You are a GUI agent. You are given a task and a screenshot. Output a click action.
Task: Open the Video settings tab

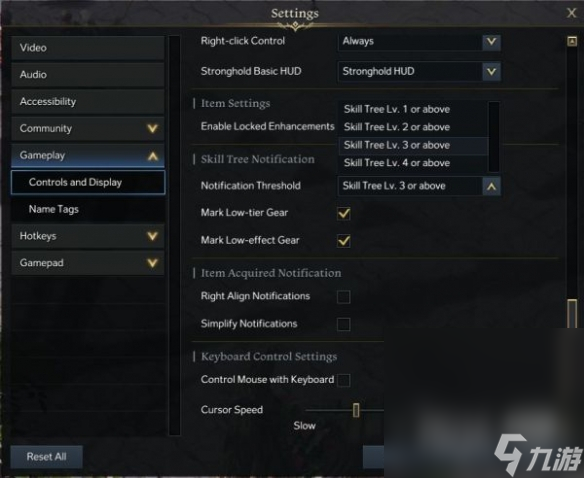(x=88, y=48)
